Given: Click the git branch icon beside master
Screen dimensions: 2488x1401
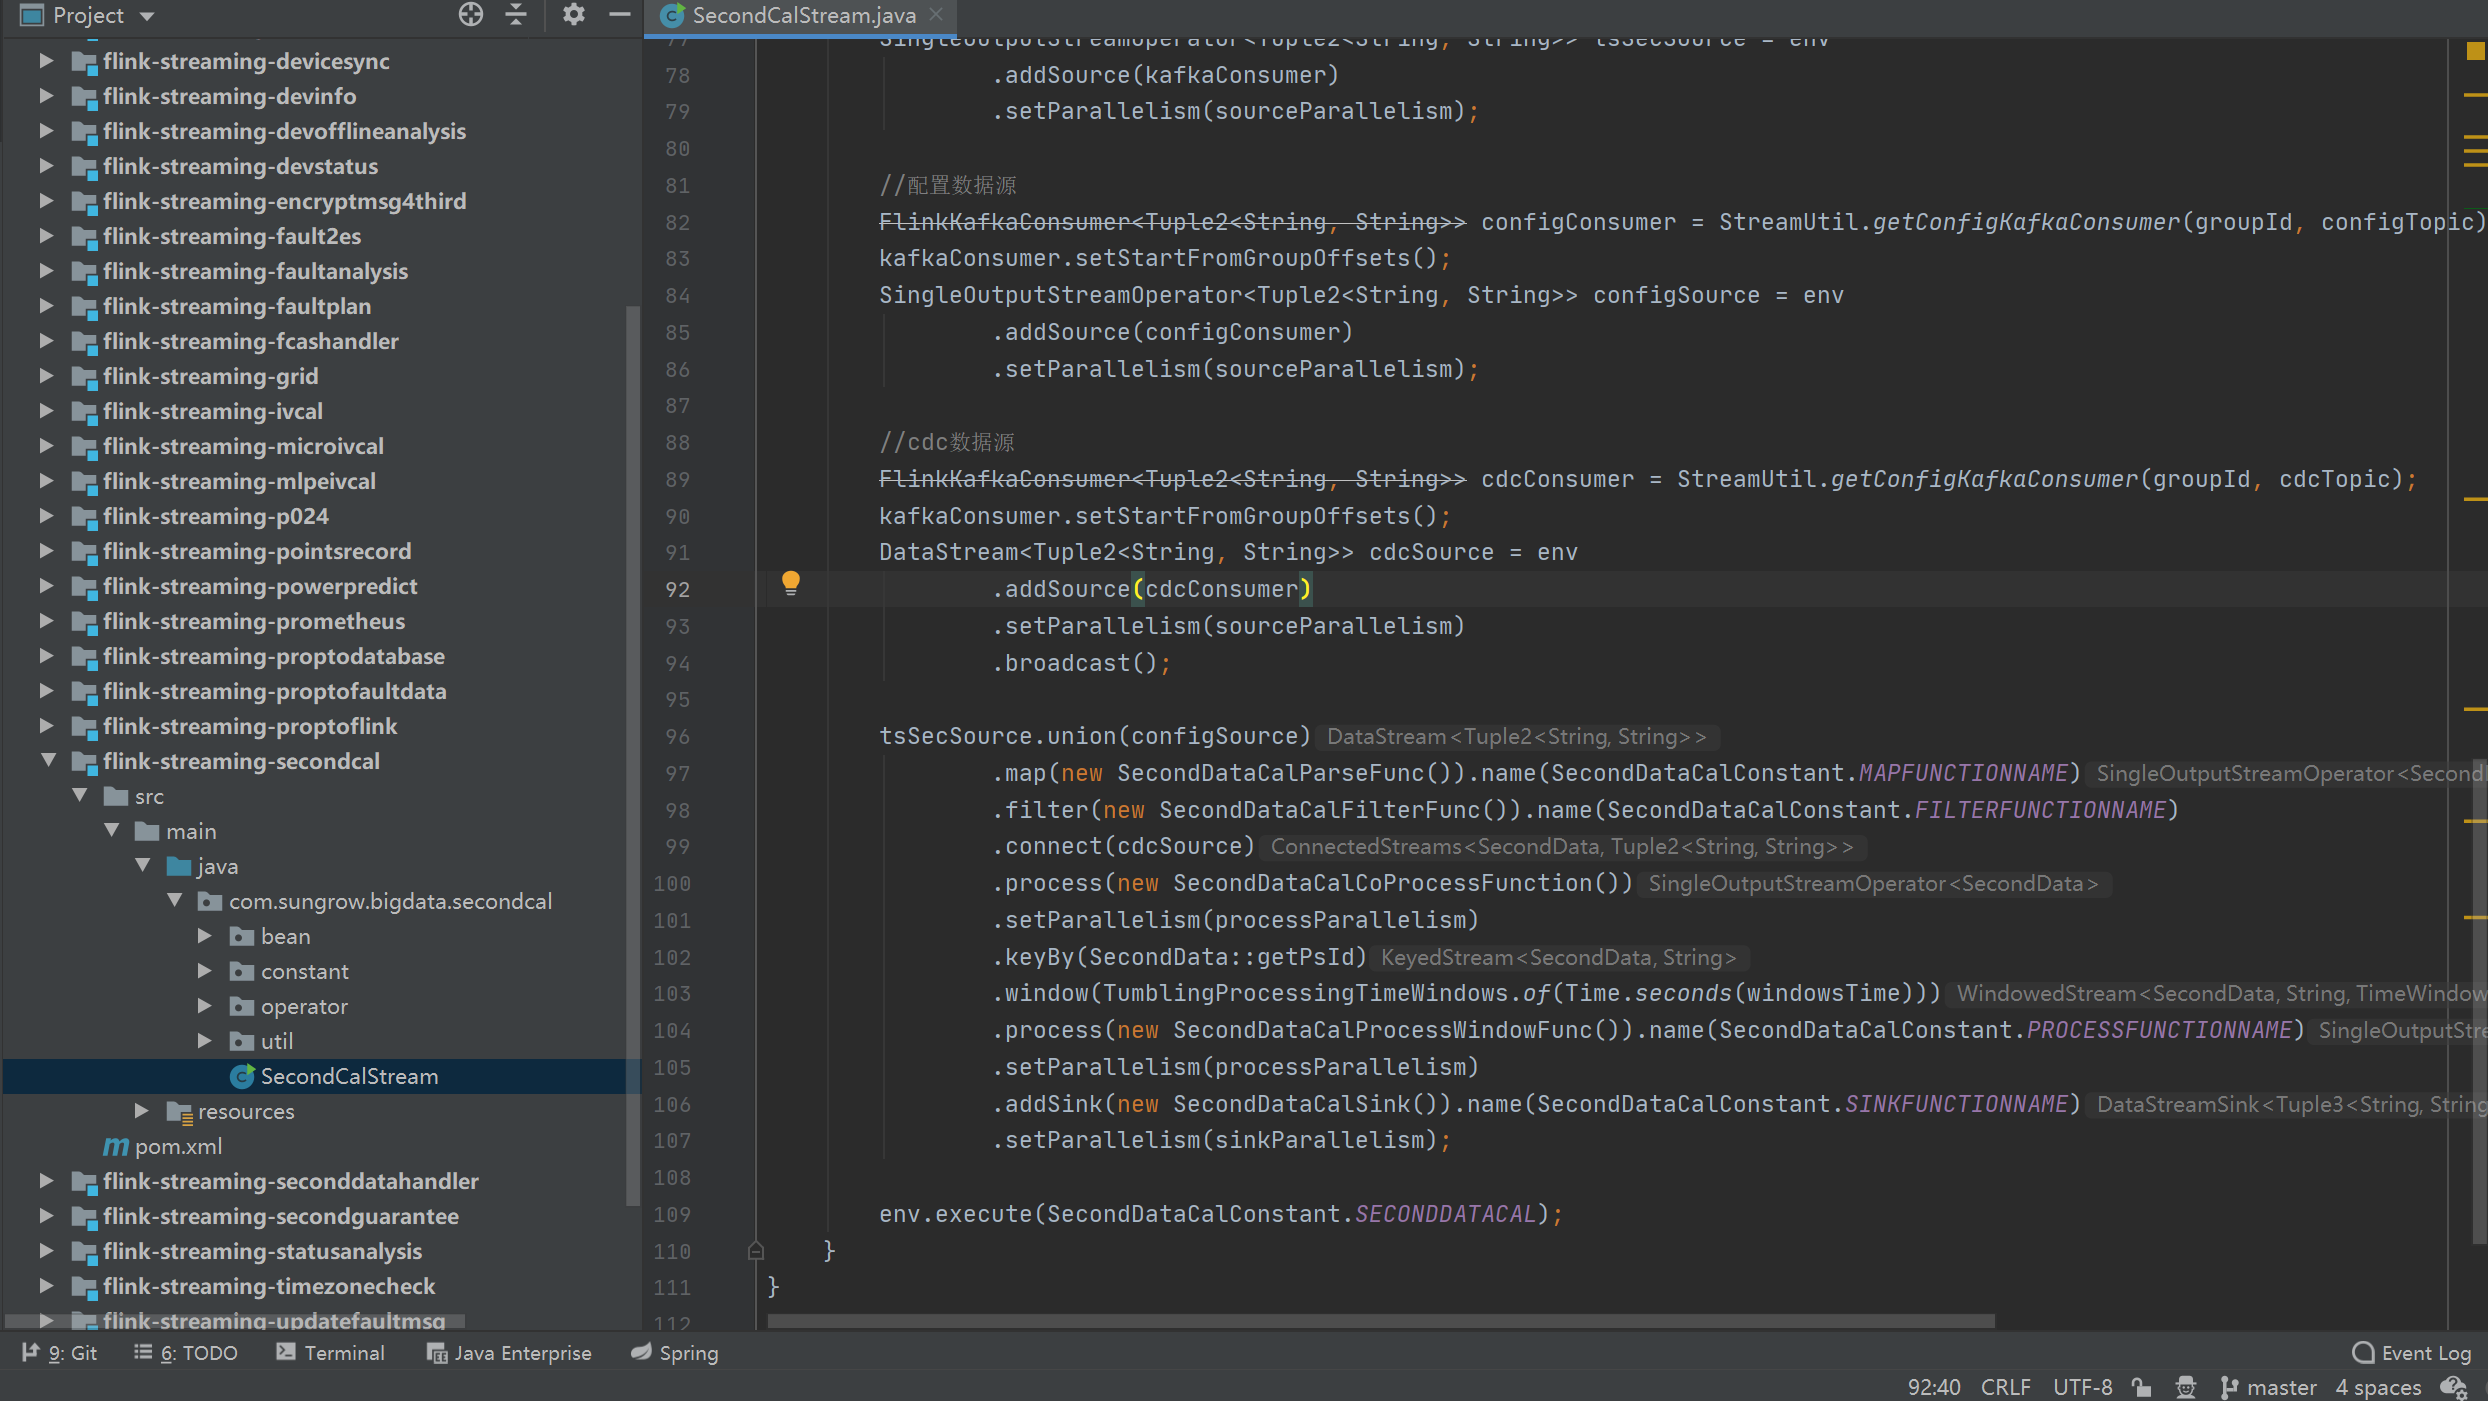Looking at the screenshot, I should [2229, 1387].
